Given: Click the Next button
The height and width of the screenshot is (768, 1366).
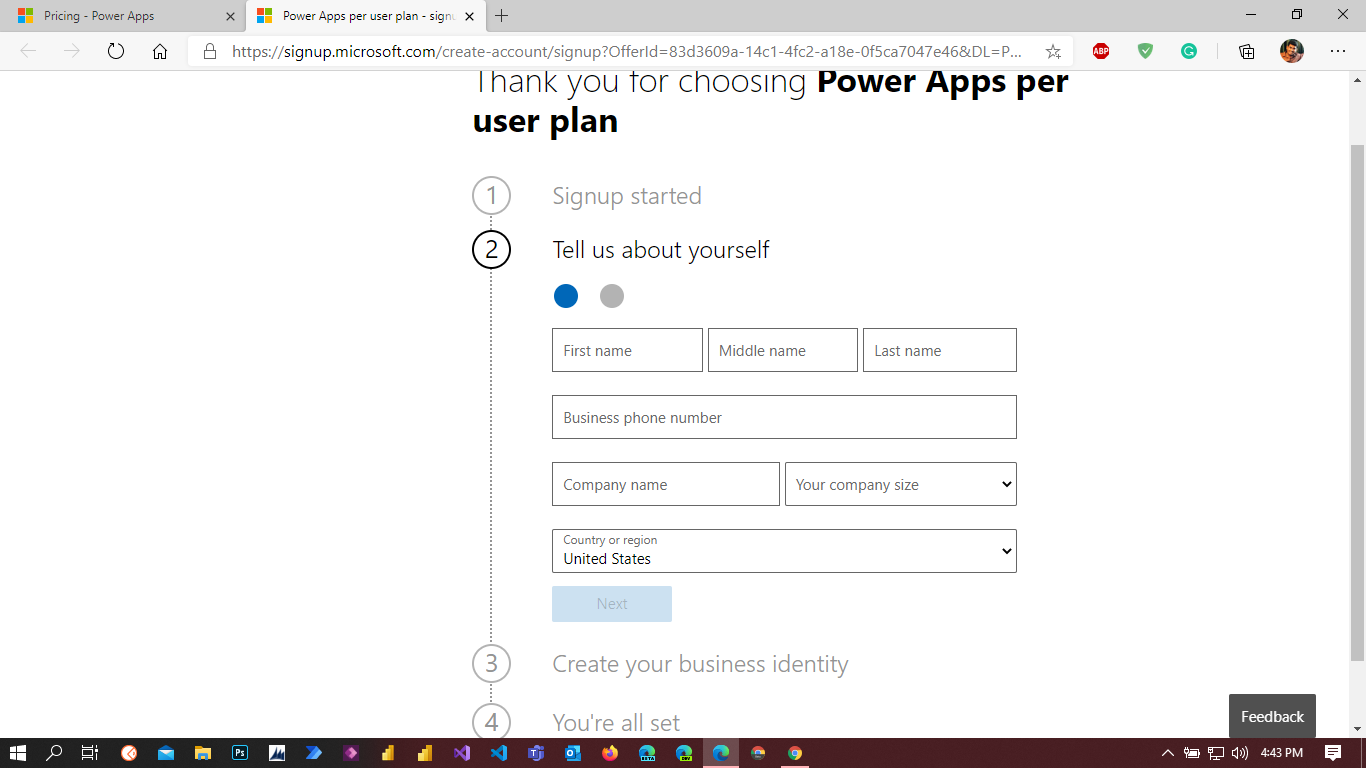Looking at the screenshot, I should (x=612, y=604).
